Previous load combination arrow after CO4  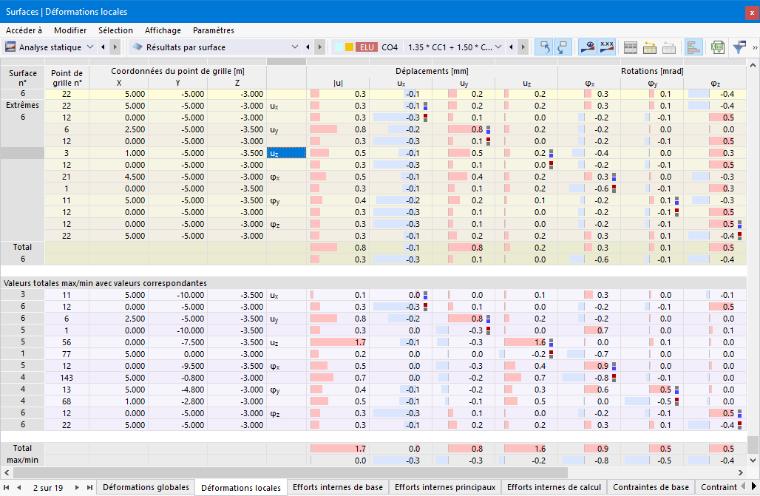click(511, 47)
